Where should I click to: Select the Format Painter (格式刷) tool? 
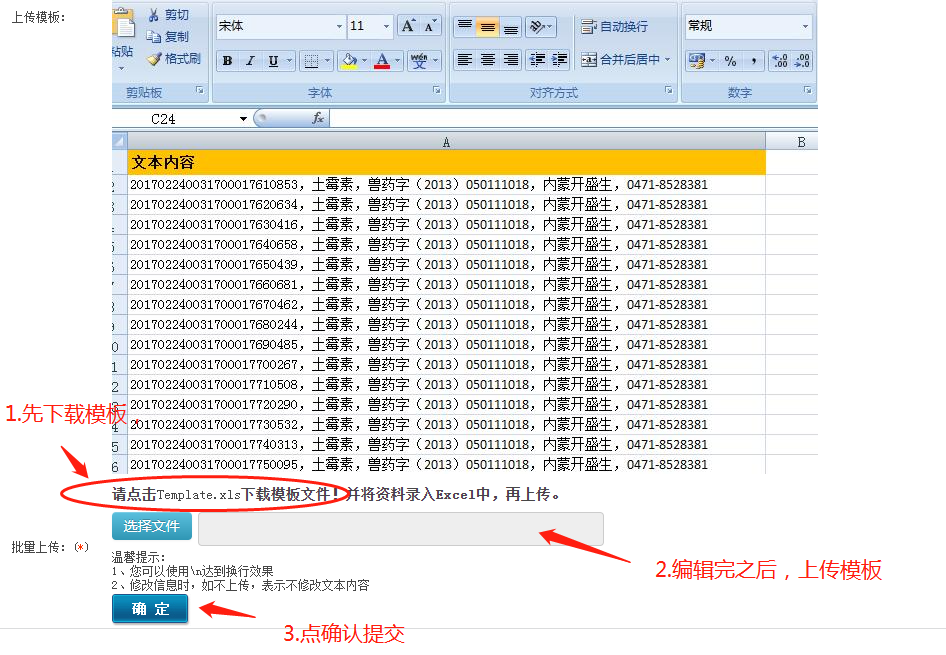153,59
